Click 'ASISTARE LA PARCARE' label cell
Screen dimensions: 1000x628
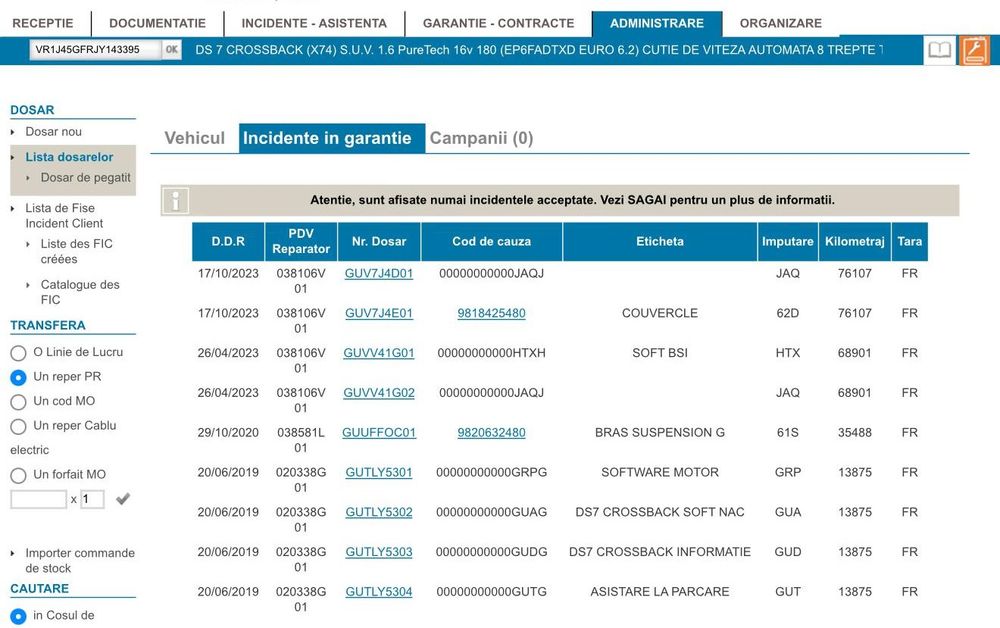click(x=660, y=592)
